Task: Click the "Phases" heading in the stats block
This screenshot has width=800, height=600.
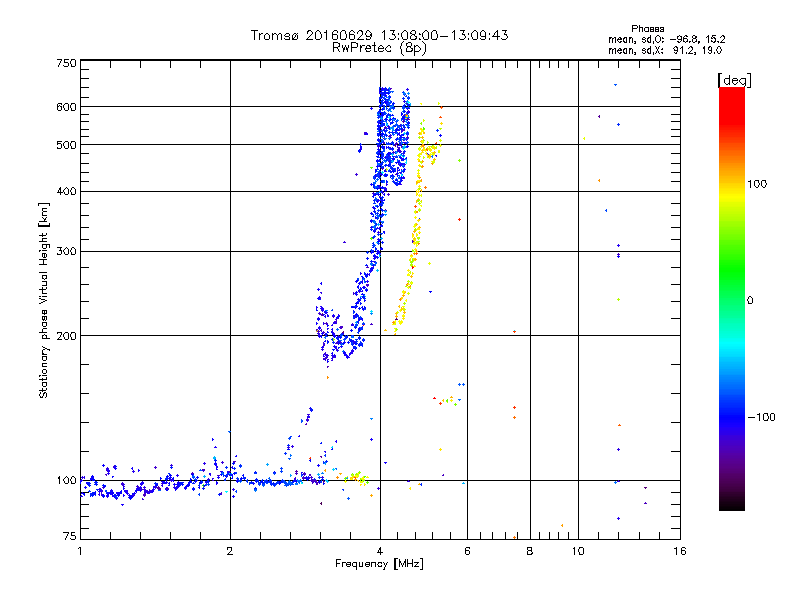Action: pos(647,29)
